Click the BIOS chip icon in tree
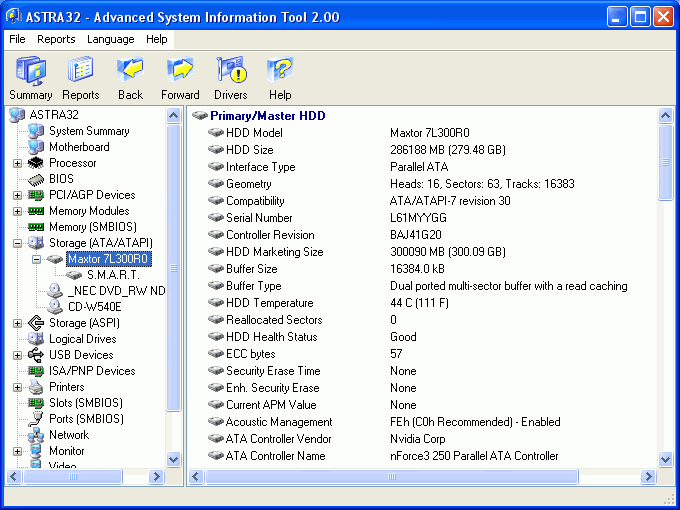 pos(36,179)
